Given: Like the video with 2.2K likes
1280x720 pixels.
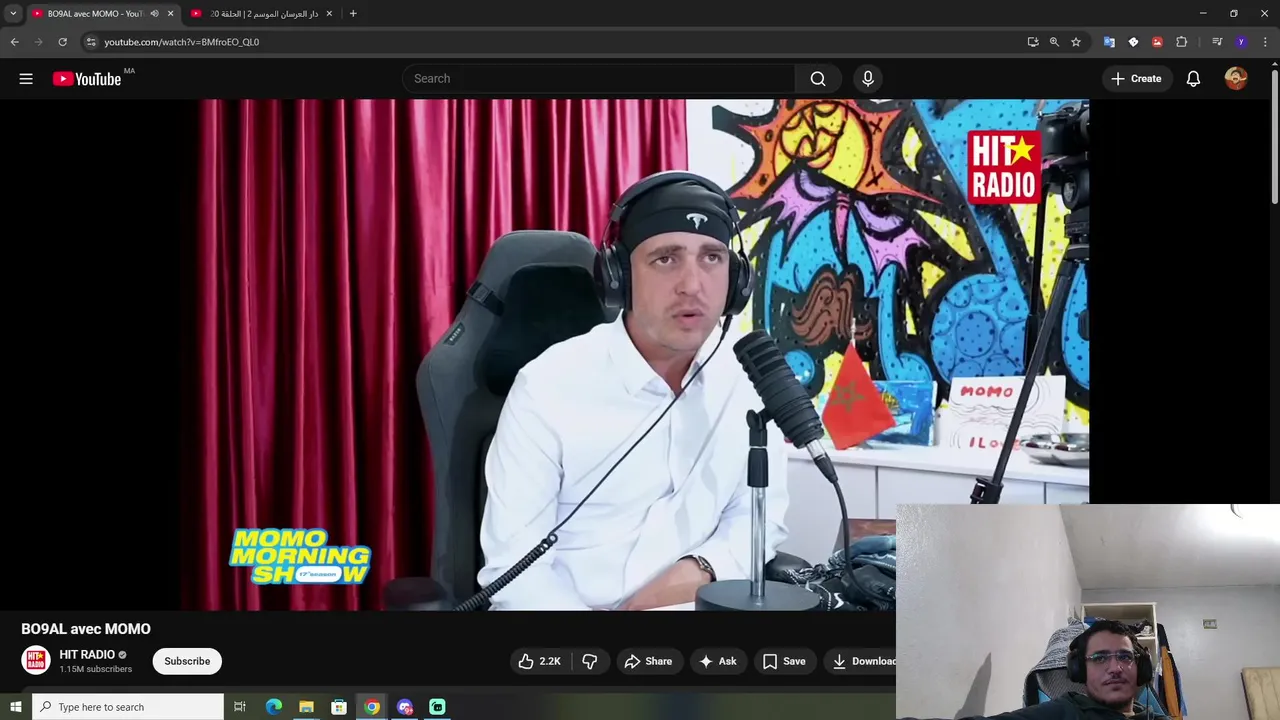Looking at the screenshot, I should (x=540, y=661).
